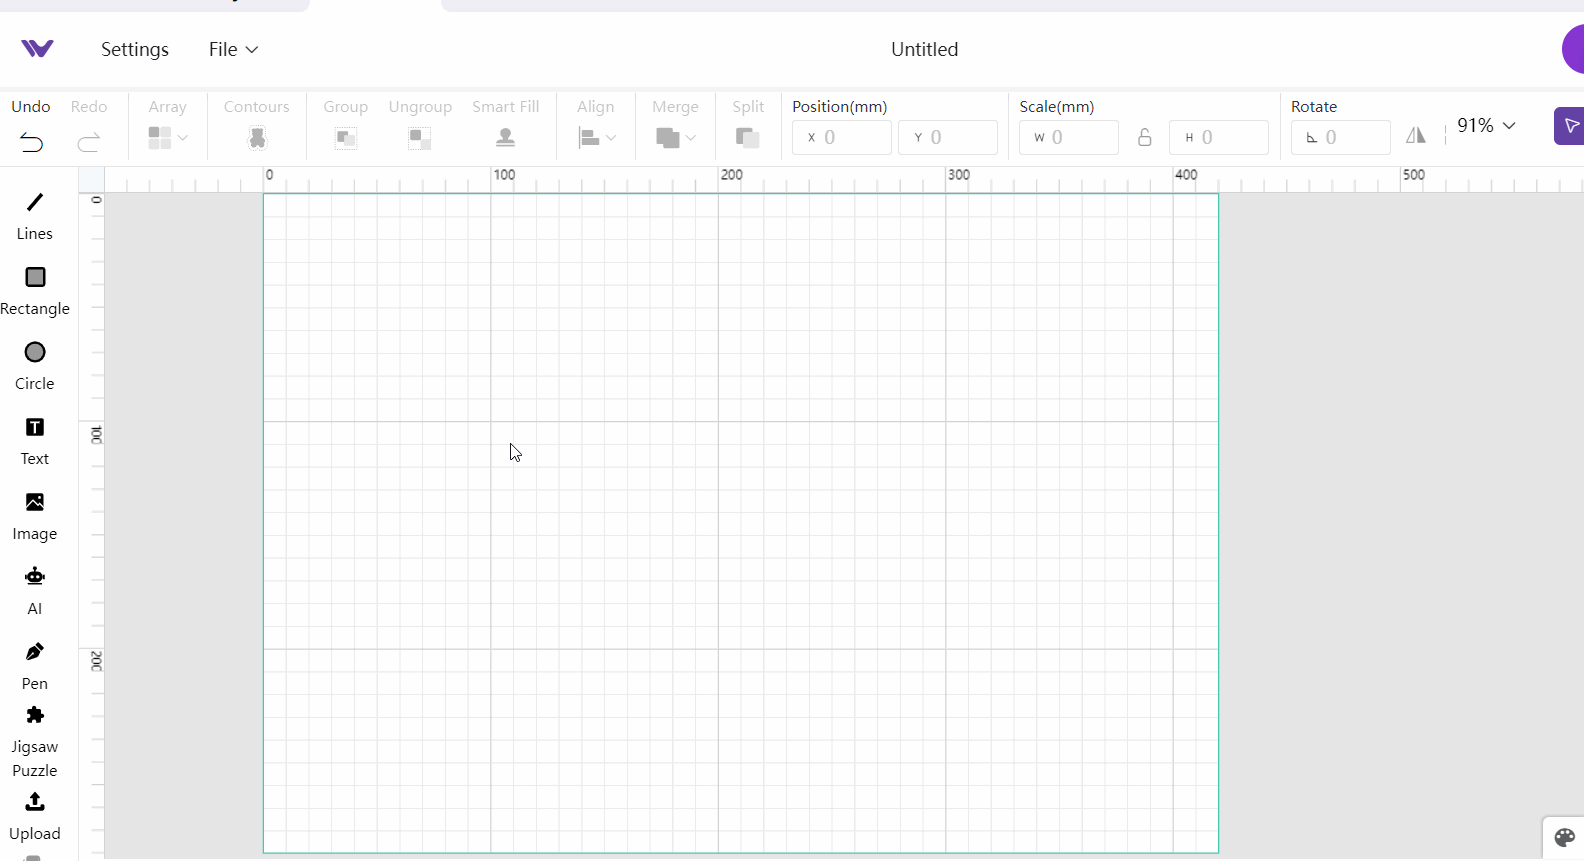Open the AI robot tool
Viewport: 1584px width, 861px height.
pyautogui.click(x=35, y=591)
